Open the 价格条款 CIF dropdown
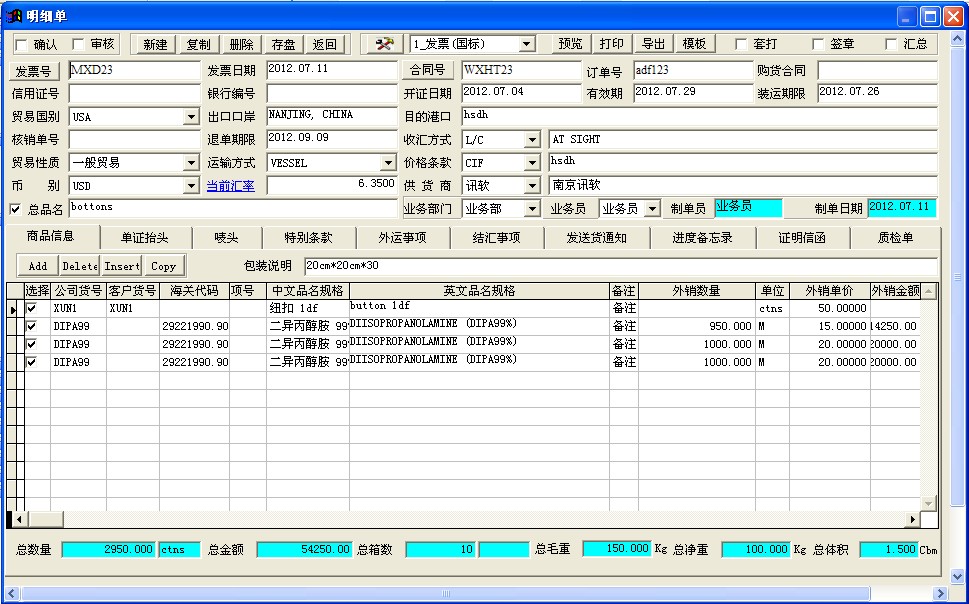Viewport: 969px width, 604px height. click(x=532, y=163)
